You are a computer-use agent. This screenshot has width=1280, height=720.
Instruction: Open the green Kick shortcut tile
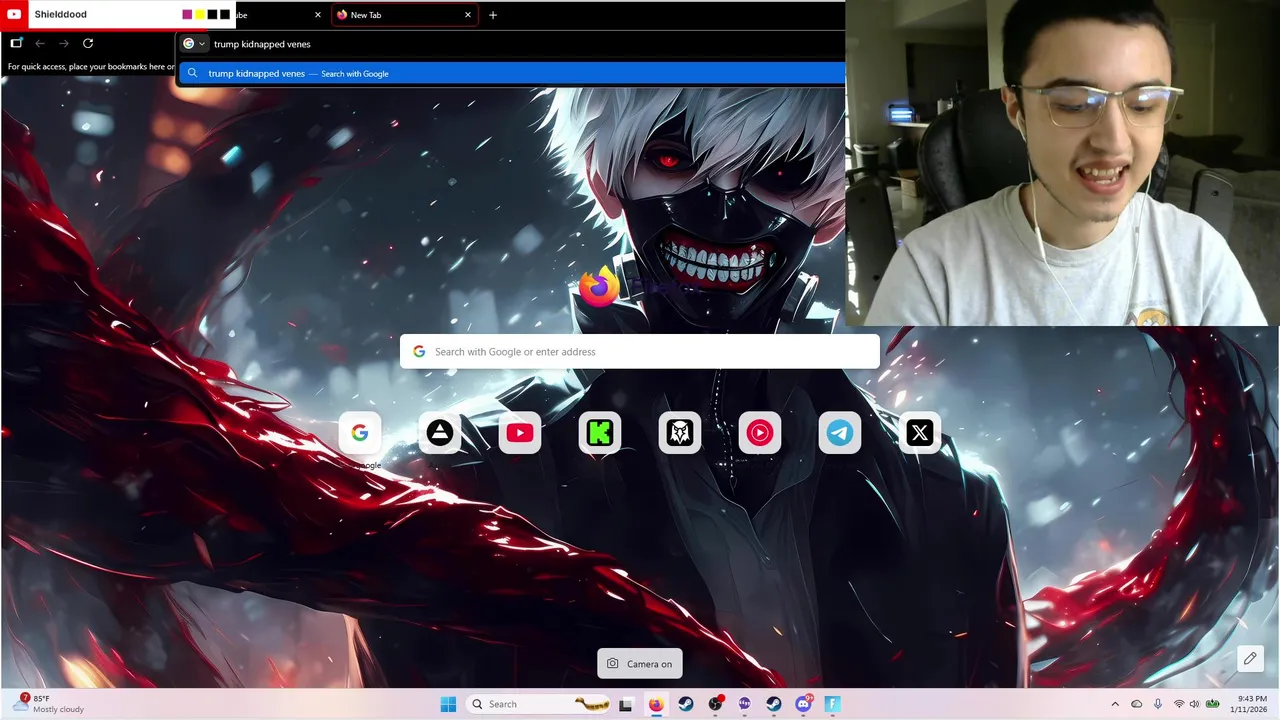[x=600, y=433]
